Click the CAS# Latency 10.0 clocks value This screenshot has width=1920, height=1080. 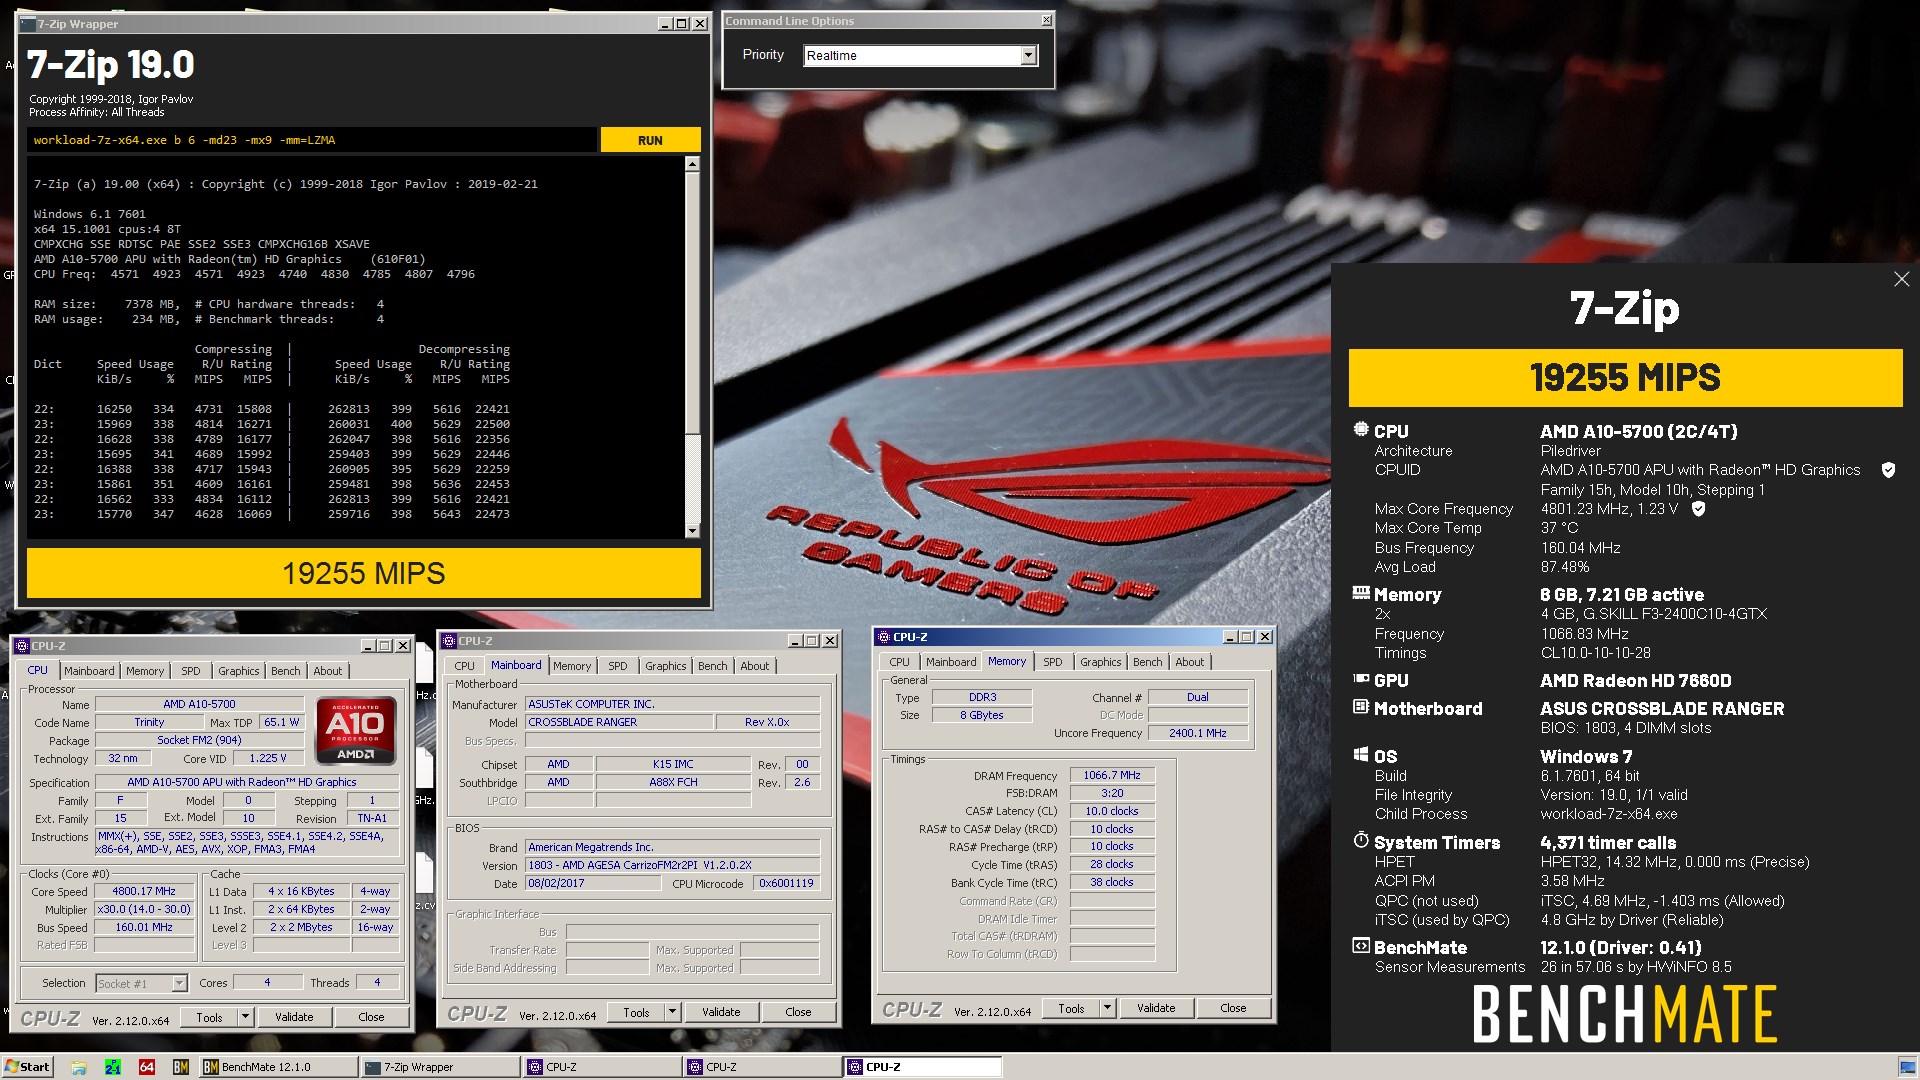click(x=1112, y=812)
